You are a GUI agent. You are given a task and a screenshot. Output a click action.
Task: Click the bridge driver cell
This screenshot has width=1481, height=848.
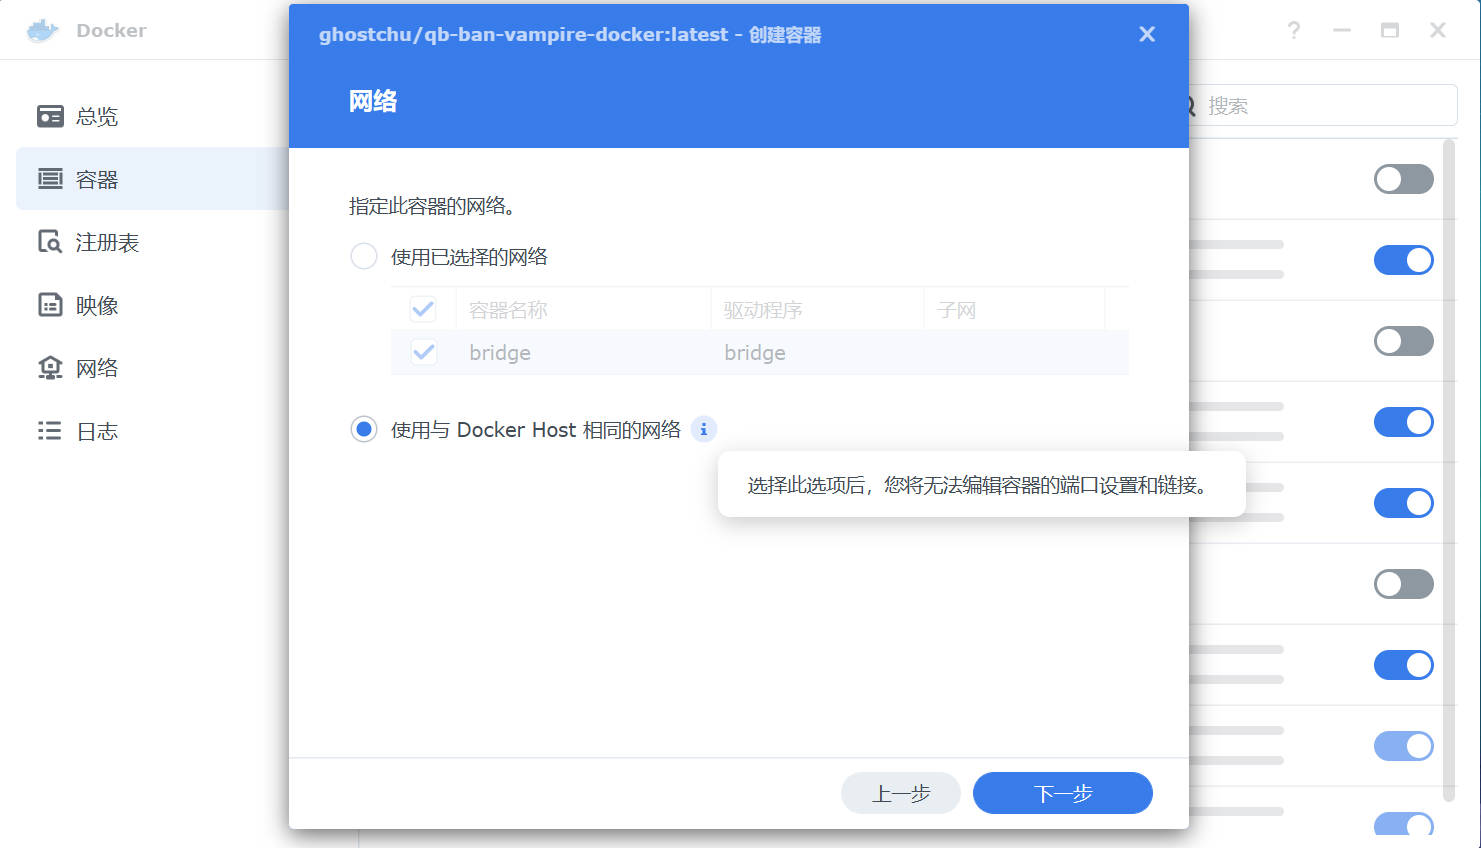(x=755, y=353)
